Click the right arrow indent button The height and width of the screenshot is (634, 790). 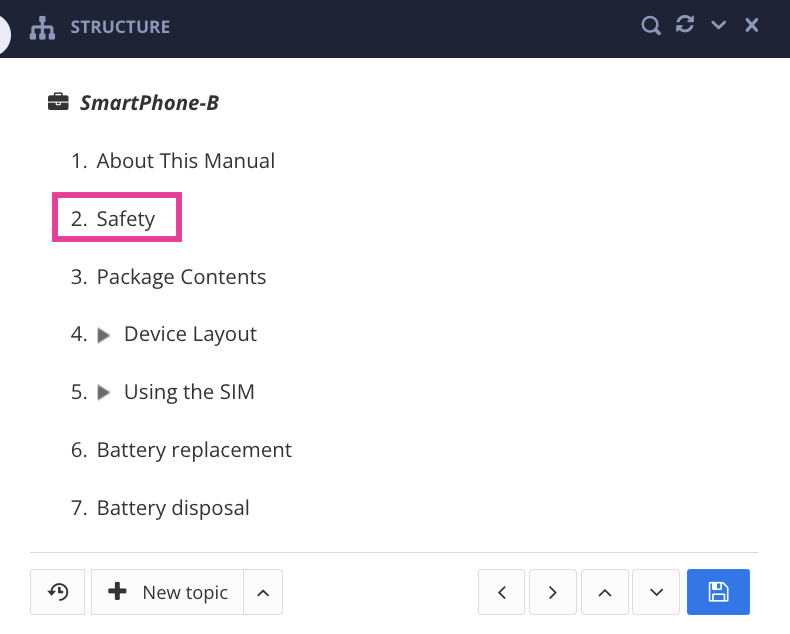[x=553, y=592]
